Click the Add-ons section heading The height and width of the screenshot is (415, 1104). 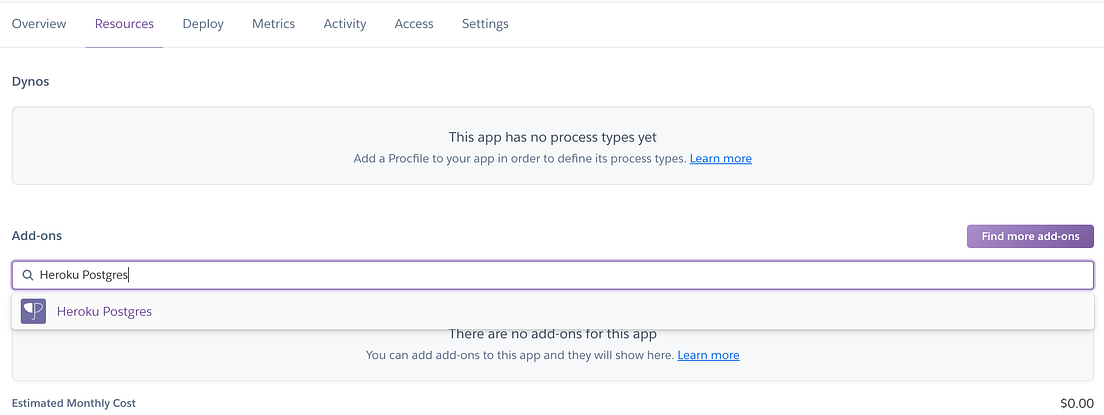click(x=36, y=236)
